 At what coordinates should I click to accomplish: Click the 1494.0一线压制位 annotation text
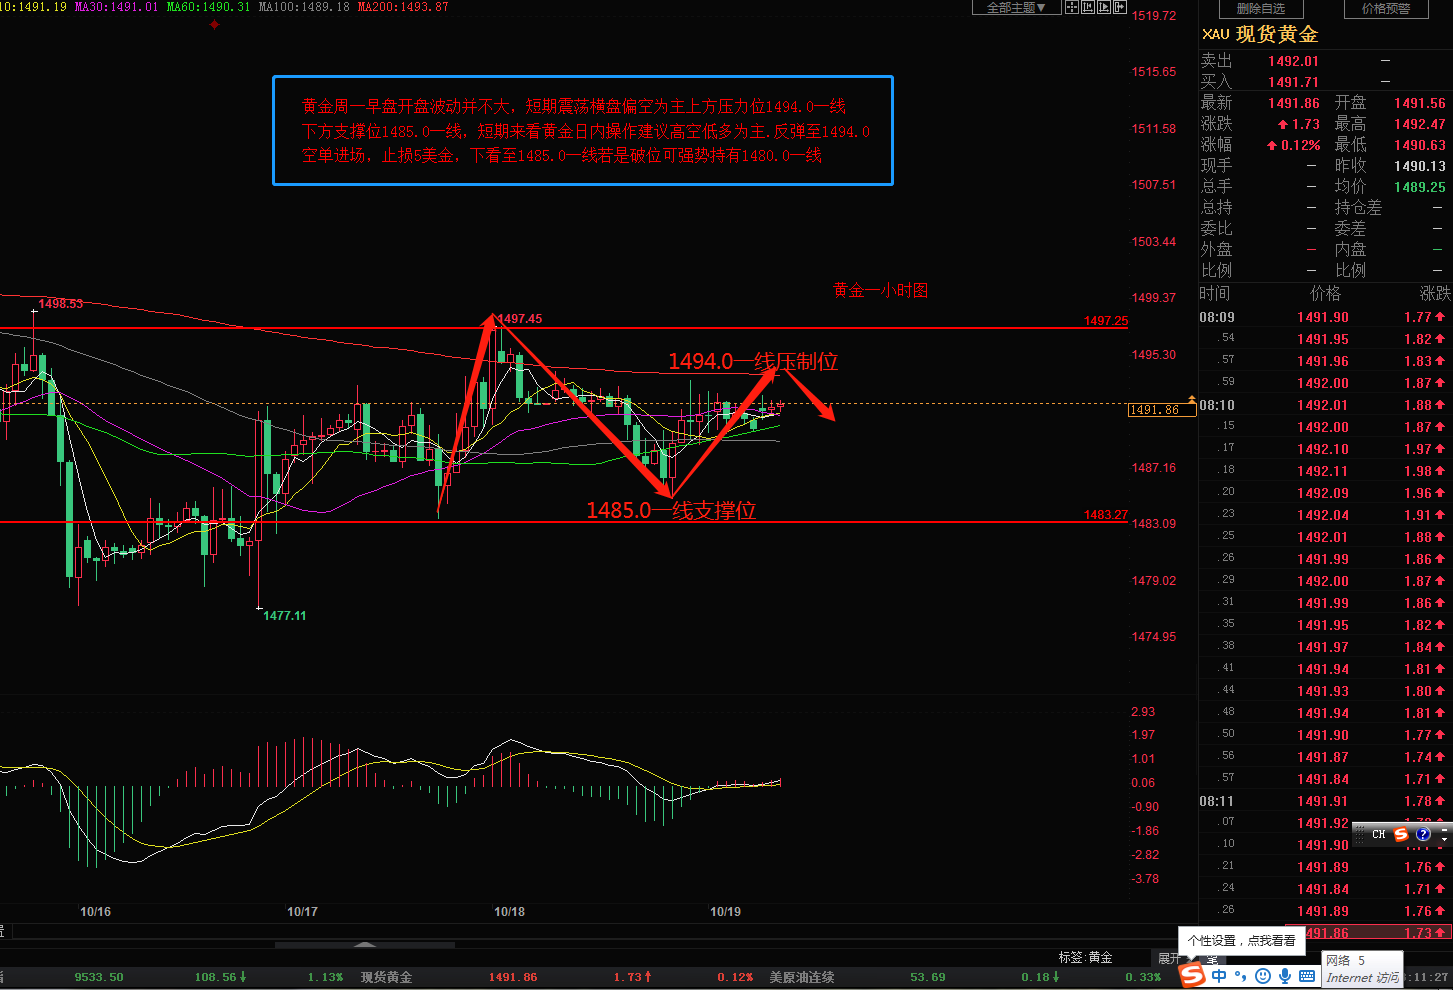(753, 361)
